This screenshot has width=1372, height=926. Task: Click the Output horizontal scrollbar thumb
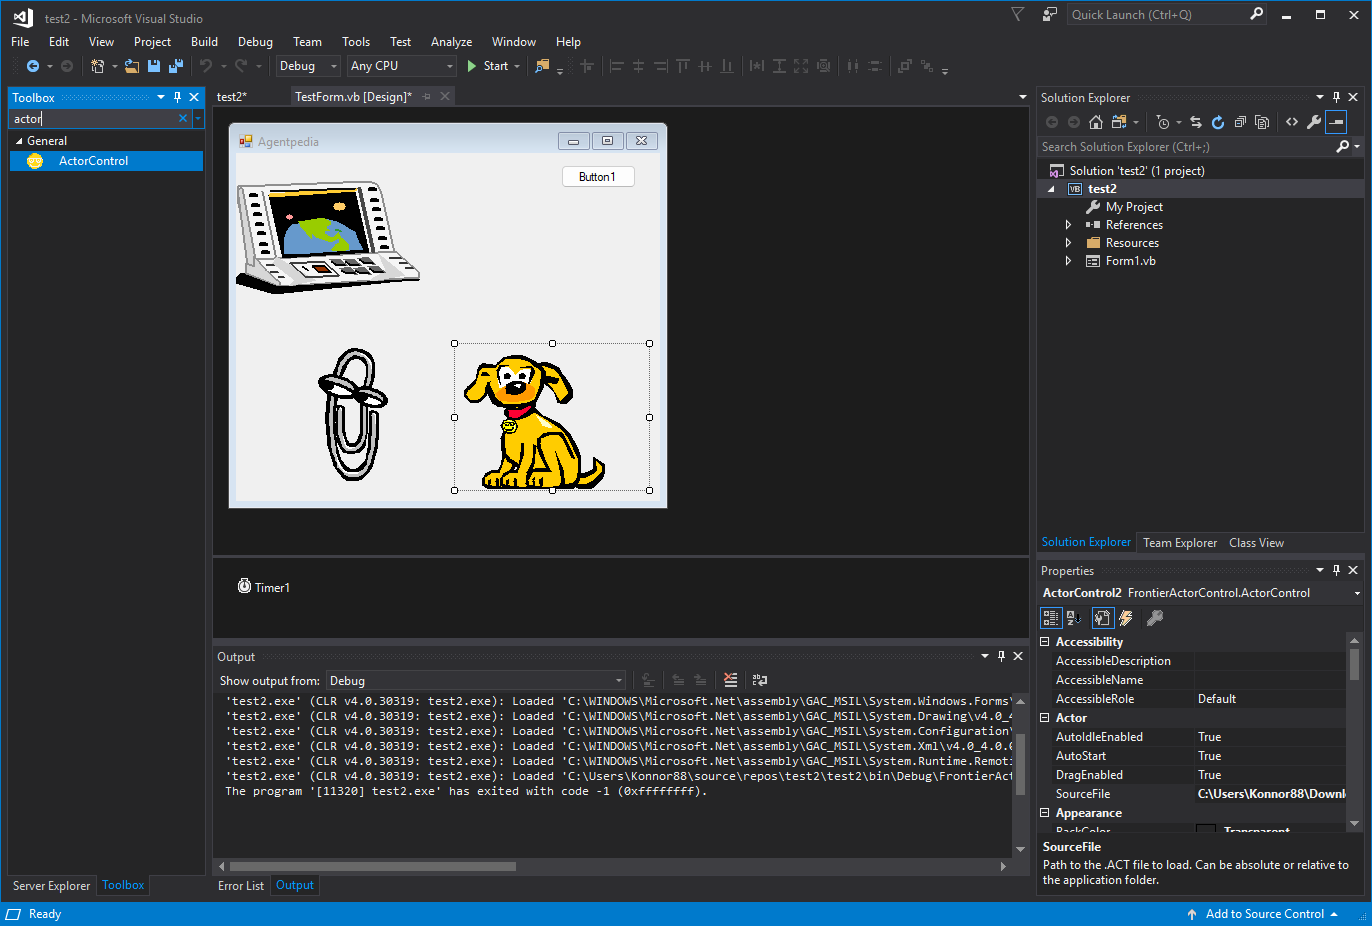coord(372,866)
